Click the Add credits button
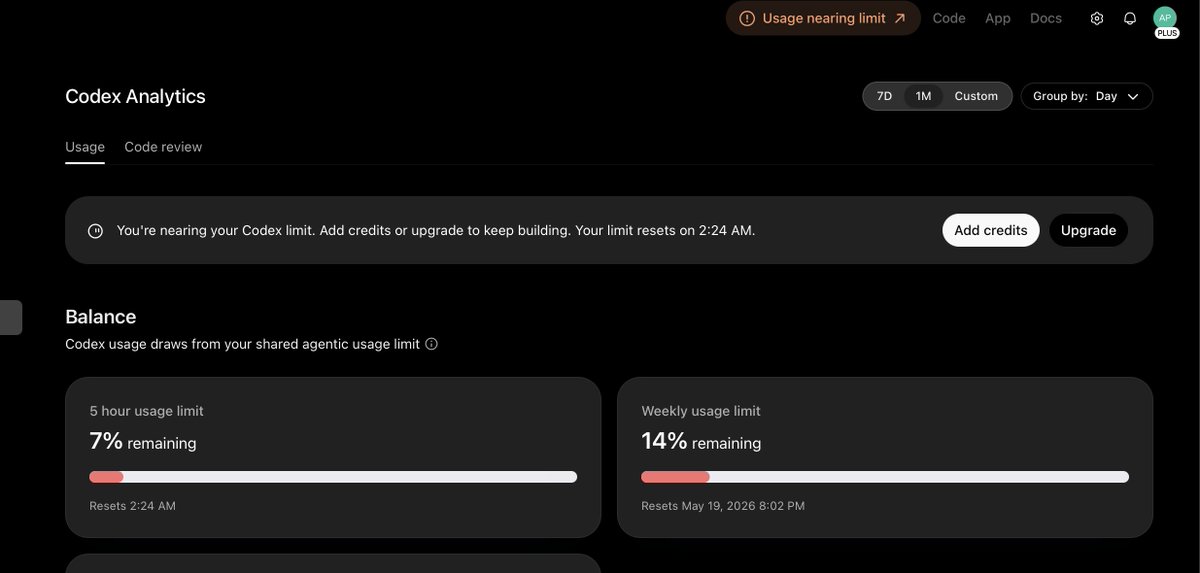The image size is (1200, 573). (x=991, y=230)
